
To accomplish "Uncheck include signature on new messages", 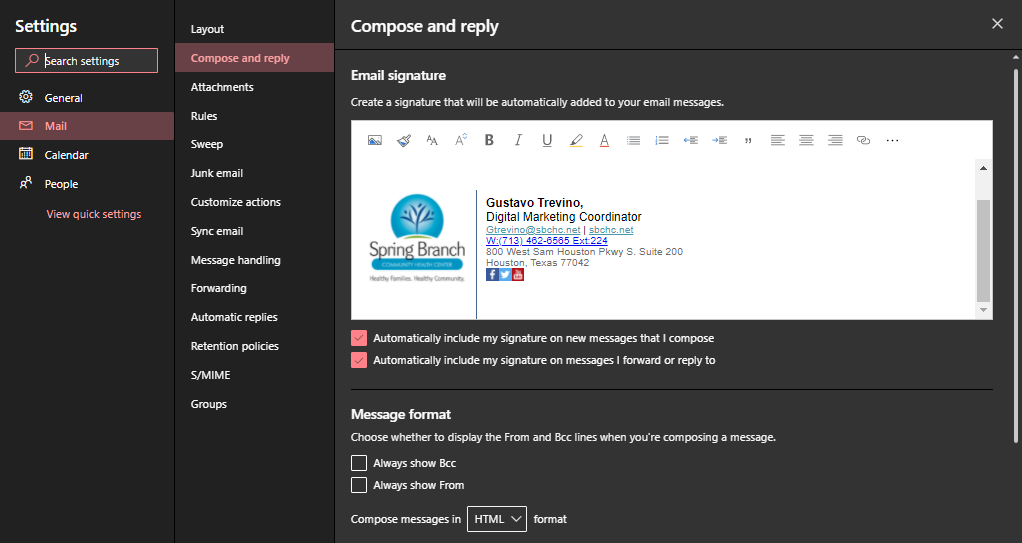I will tap(359, 338).
